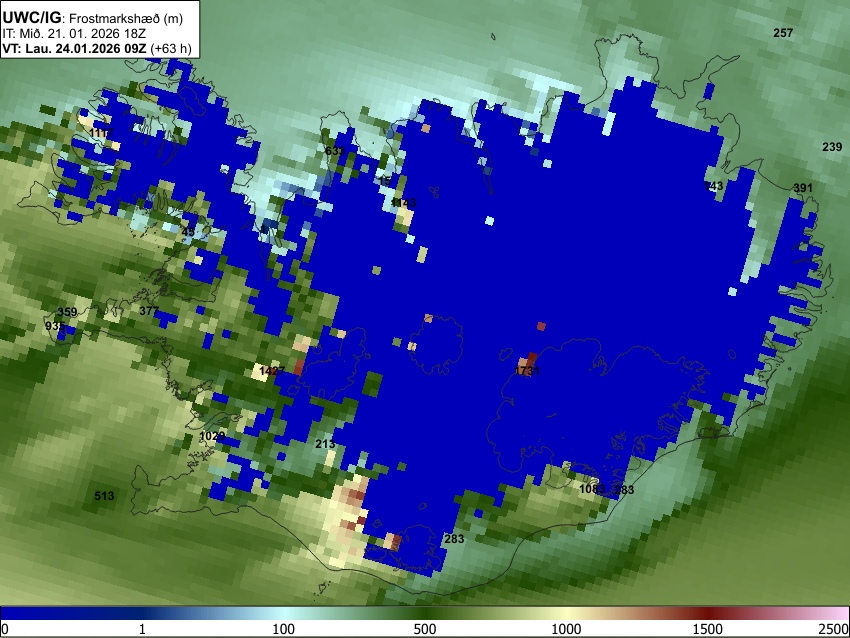The height and width of the screenshot is (638, 850).
Task: Click the "(+63 h)" forecast offset text
Action: pyautogui.click(x=170, y=48)
